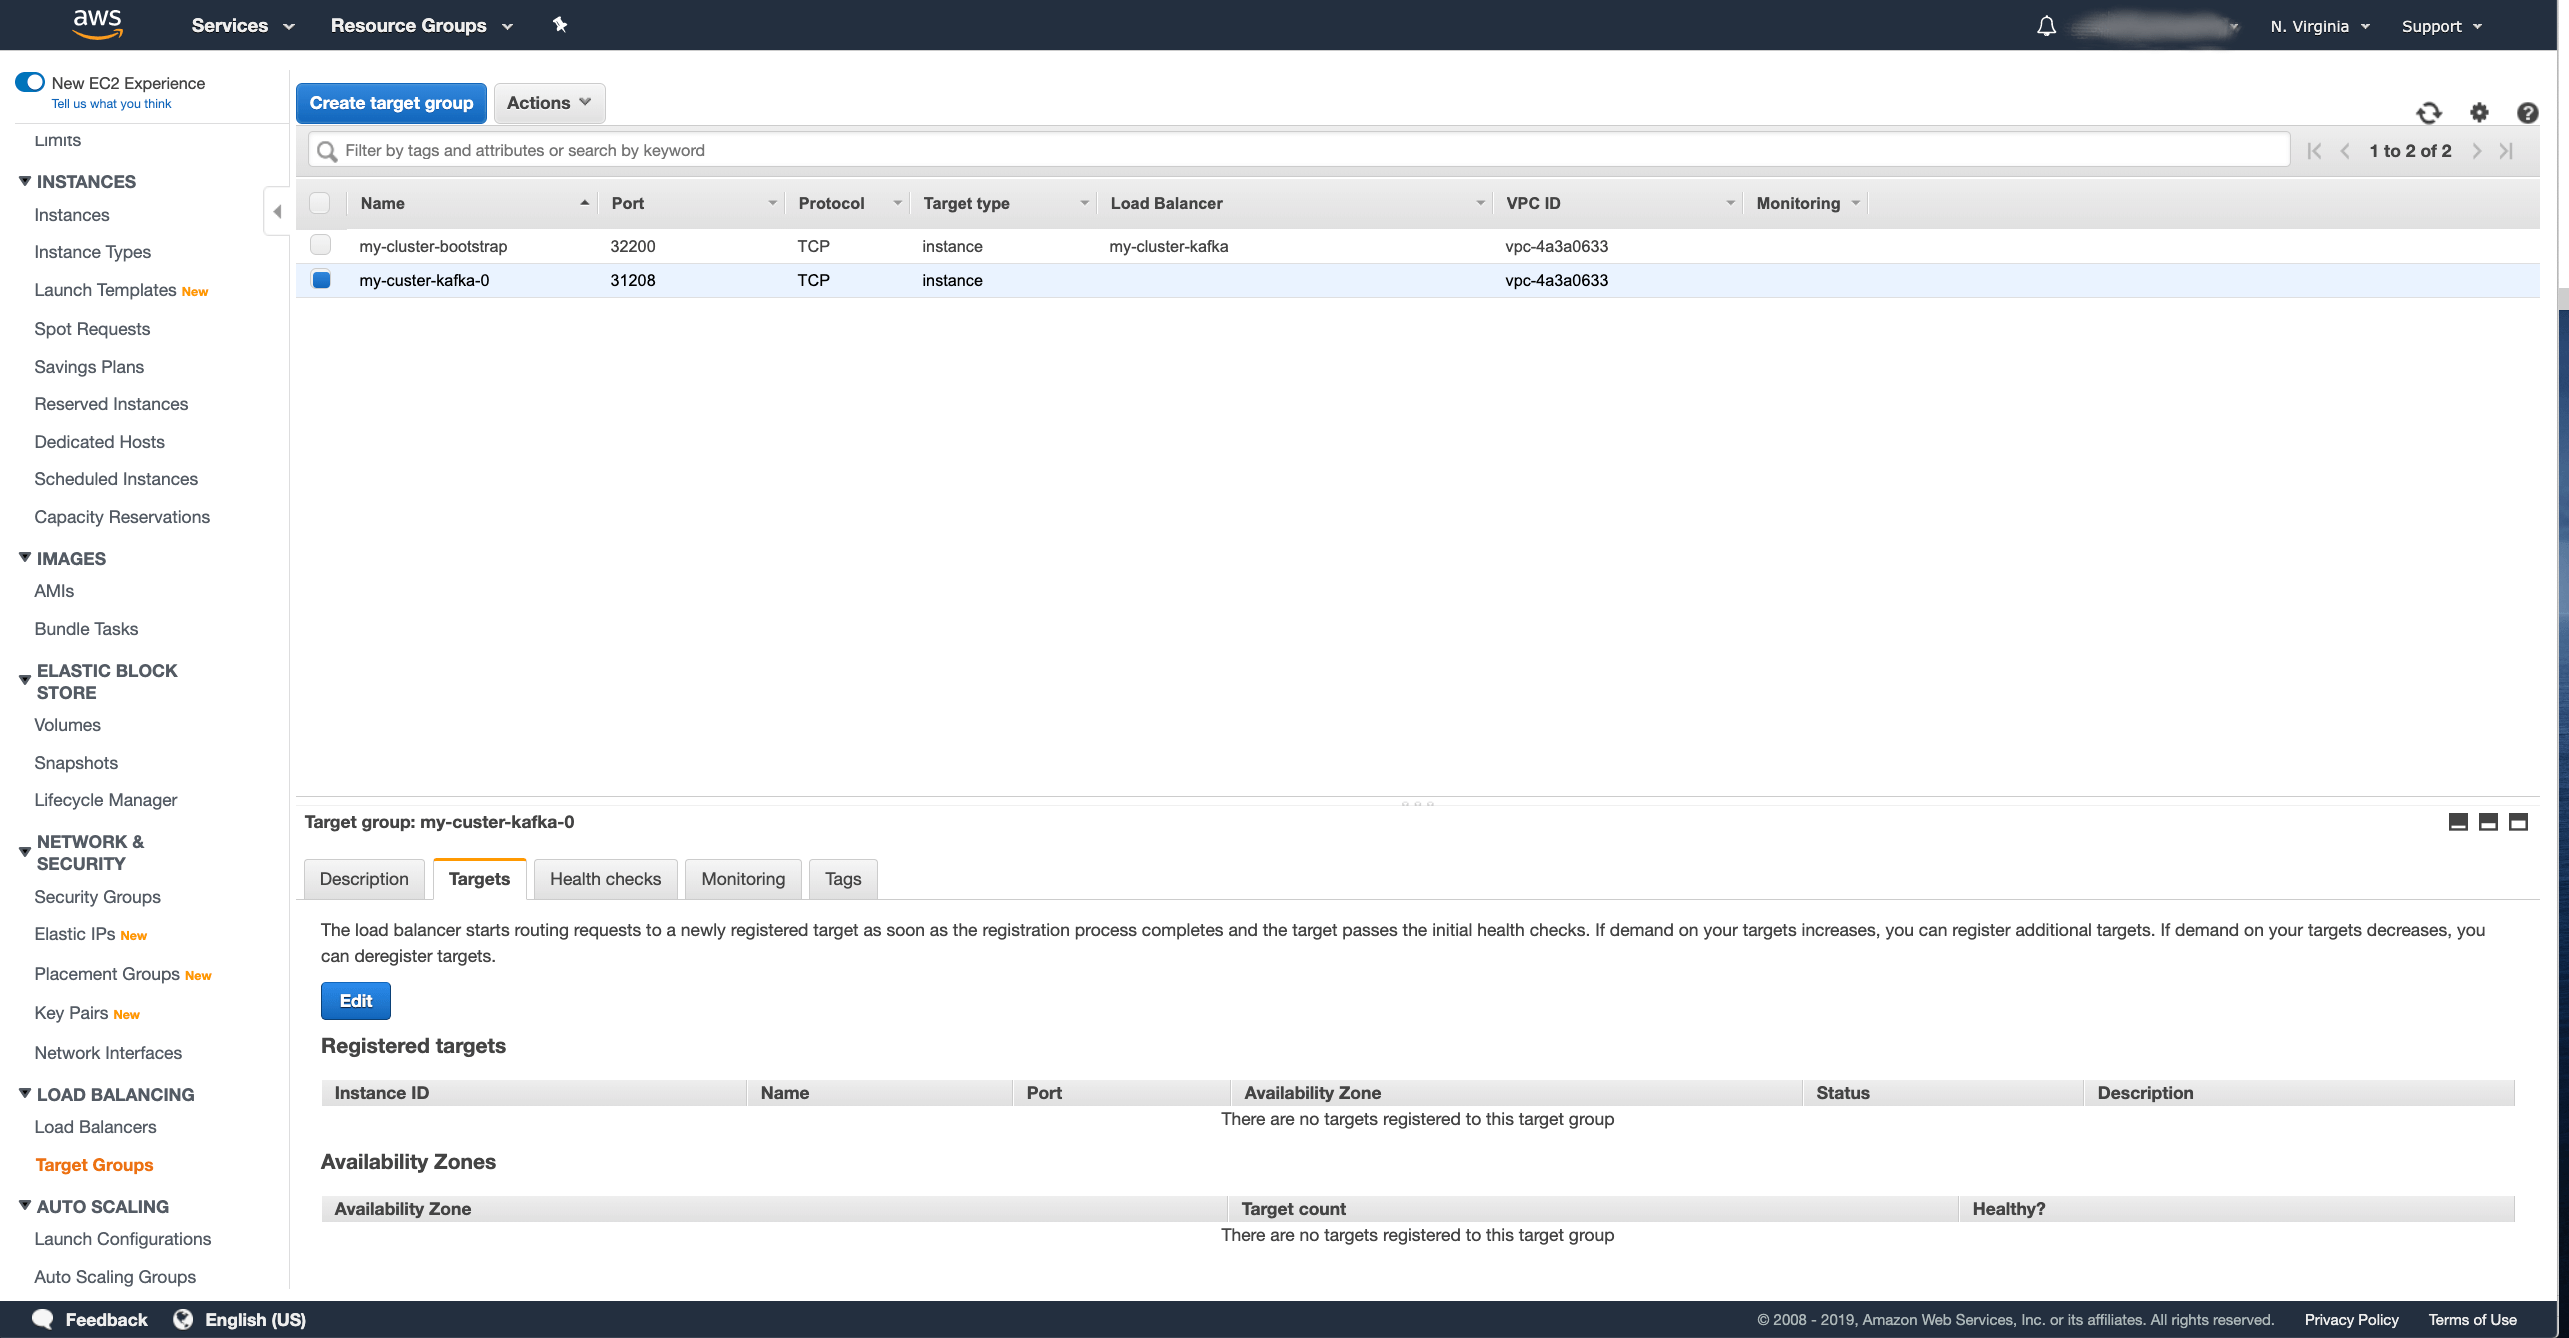
Task: Switch to the Description tab
Action: pyautogui.click(x=364, y=879)
